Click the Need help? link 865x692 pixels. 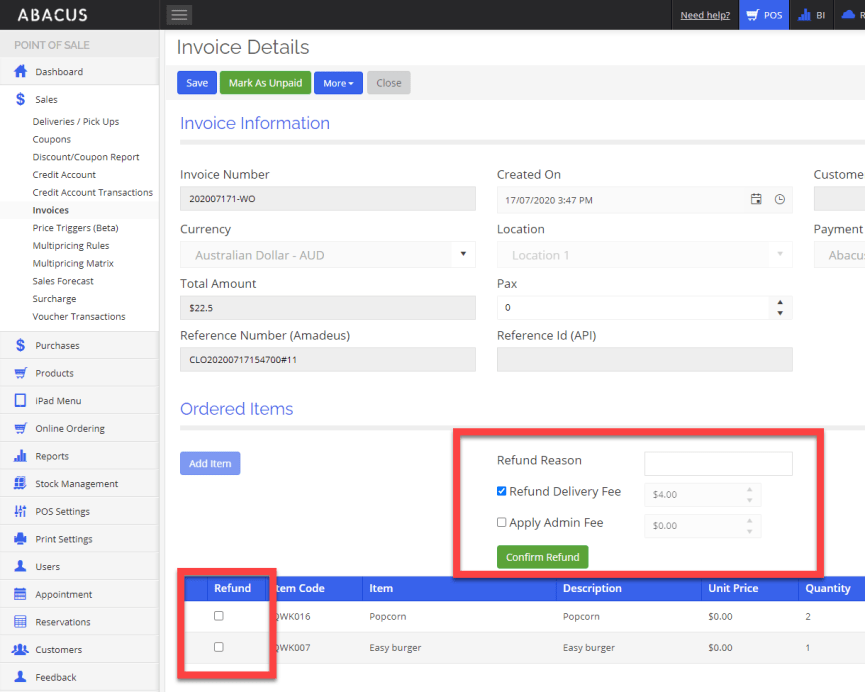click(705, 15)
